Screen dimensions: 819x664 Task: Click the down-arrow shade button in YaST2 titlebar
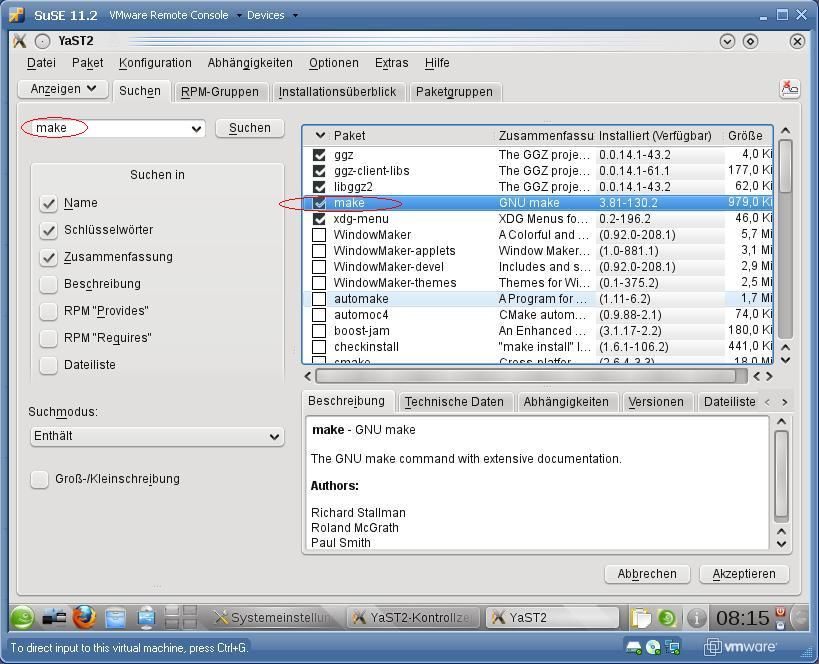tap(727, 41)
